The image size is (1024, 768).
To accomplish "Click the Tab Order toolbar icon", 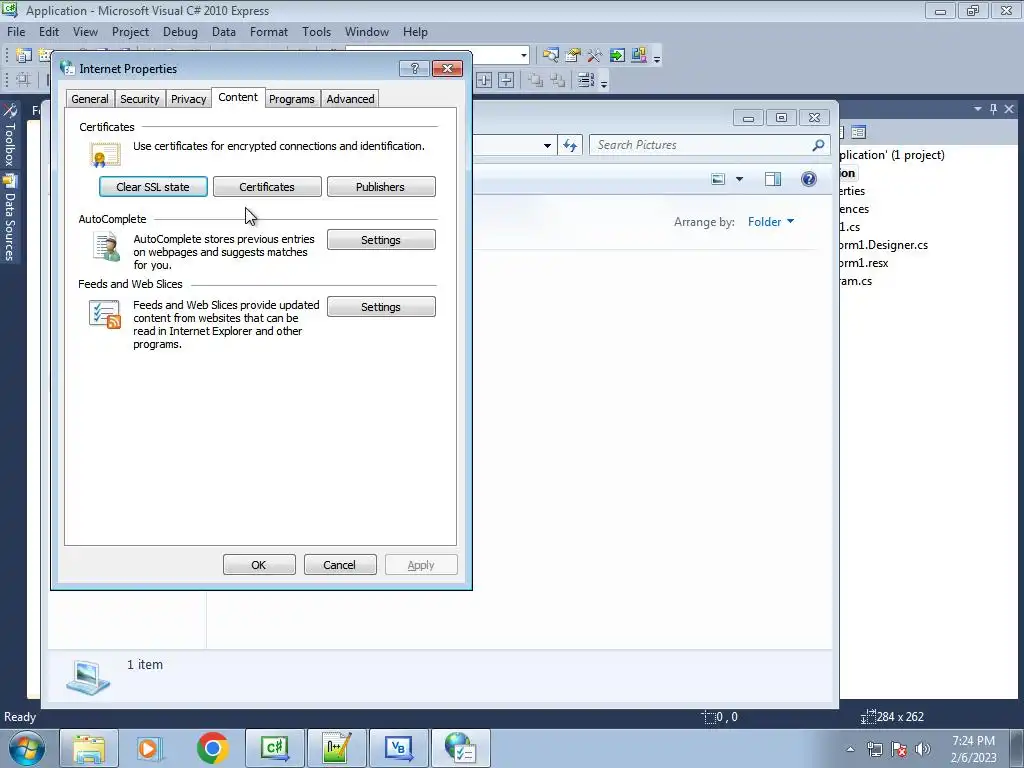I will [586, 80].
